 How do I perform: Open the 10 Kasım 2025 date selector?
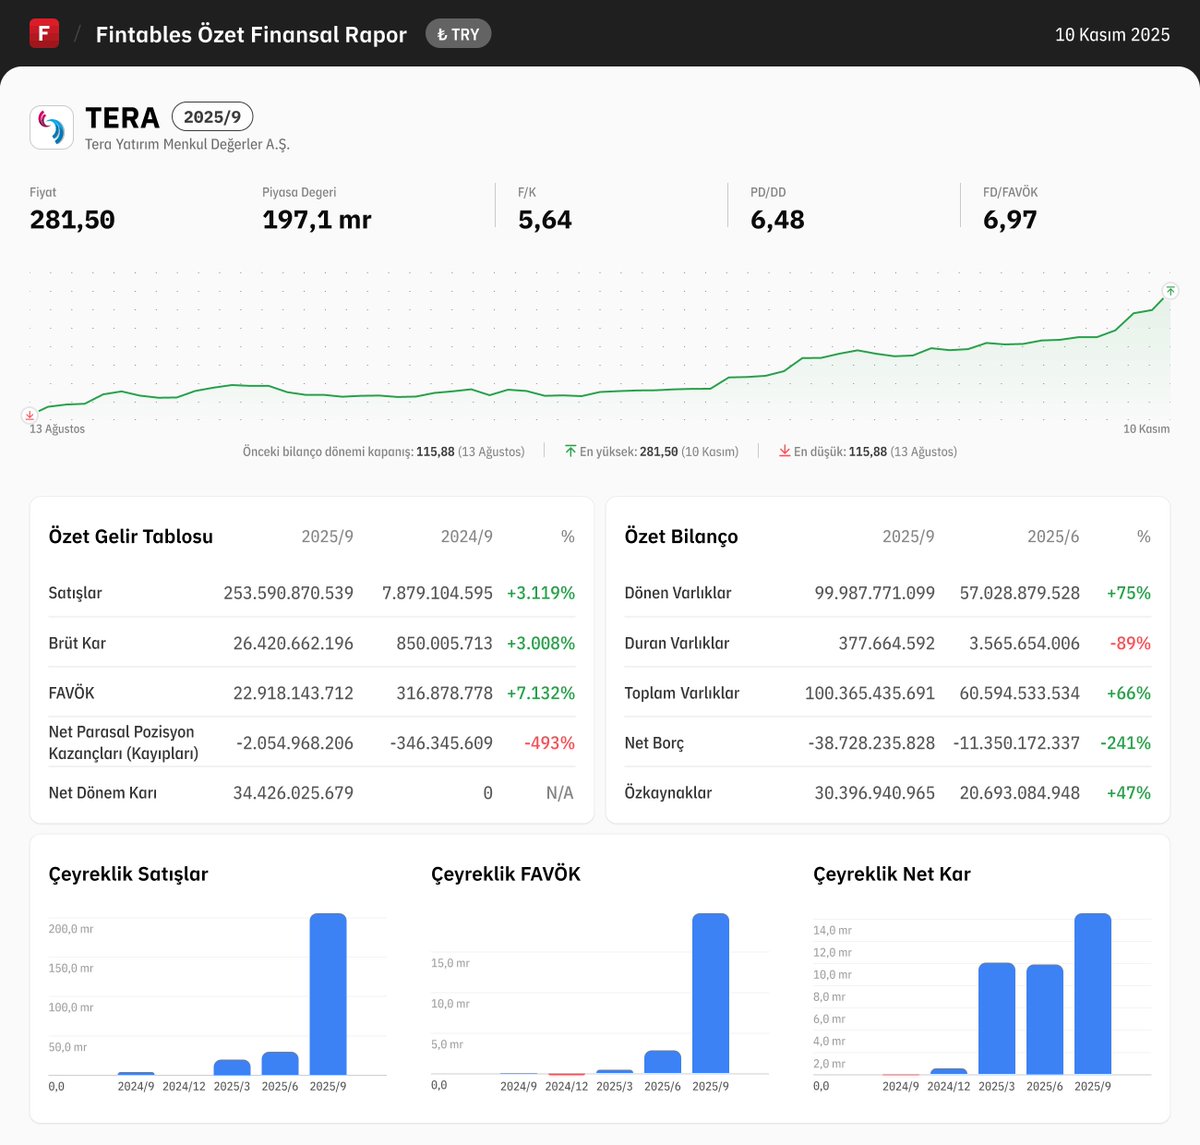[1112, 33]
